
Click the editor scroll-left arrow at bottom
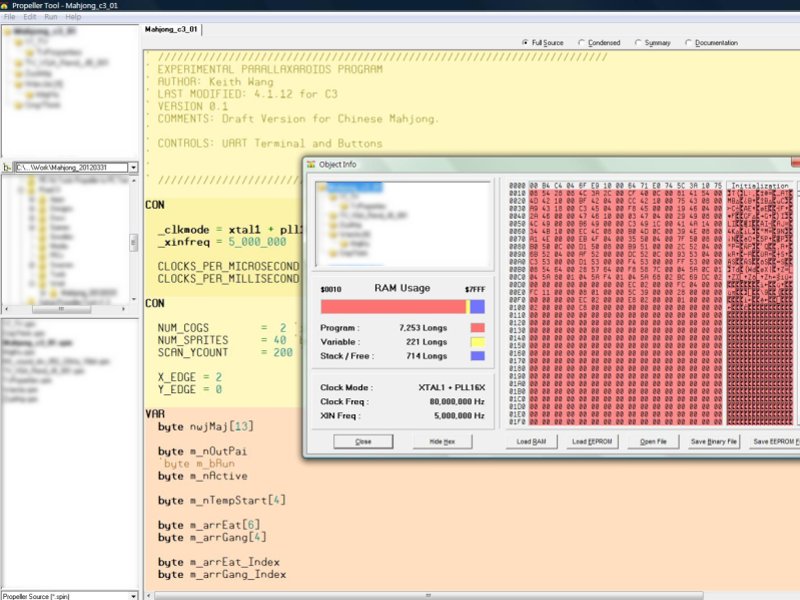(148, 595)
